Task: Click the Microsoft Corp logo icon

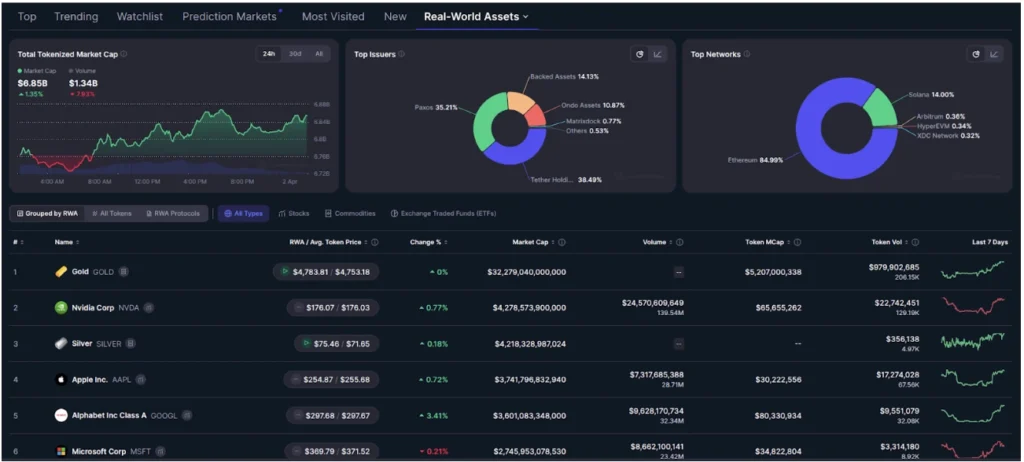Action: click(x=60, y=451)
